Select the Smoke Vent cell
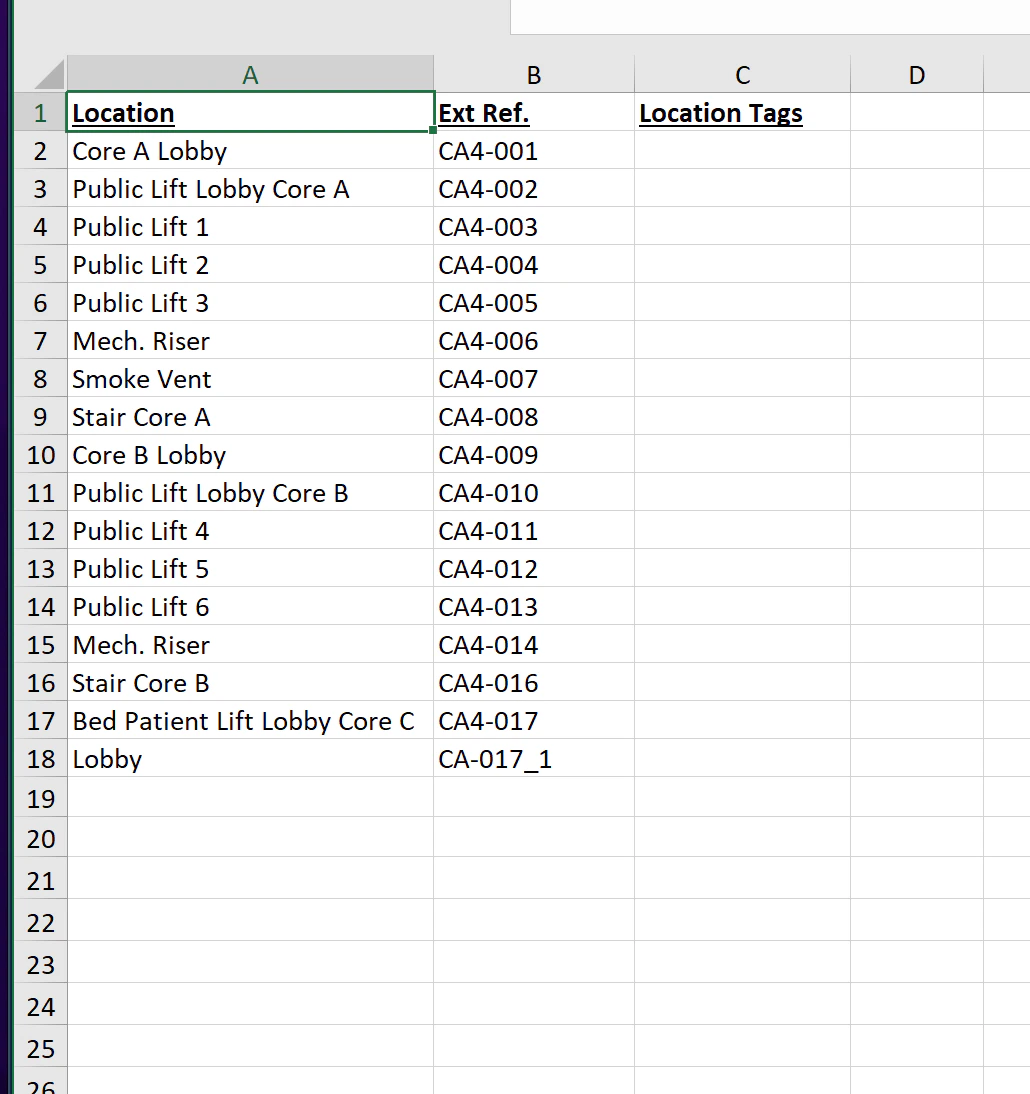1030x1094 pixels. click(251, 378)
